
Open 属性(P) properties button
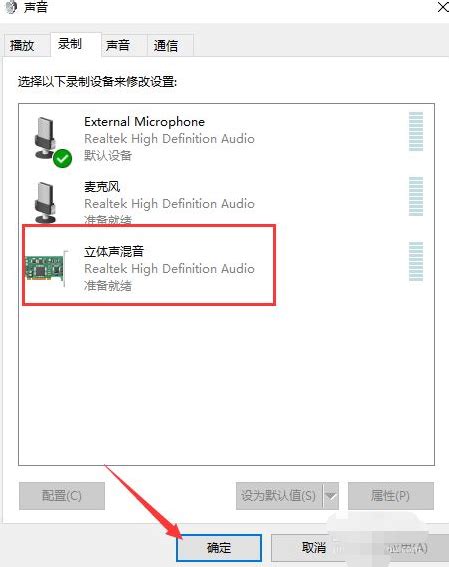point(390,496)
